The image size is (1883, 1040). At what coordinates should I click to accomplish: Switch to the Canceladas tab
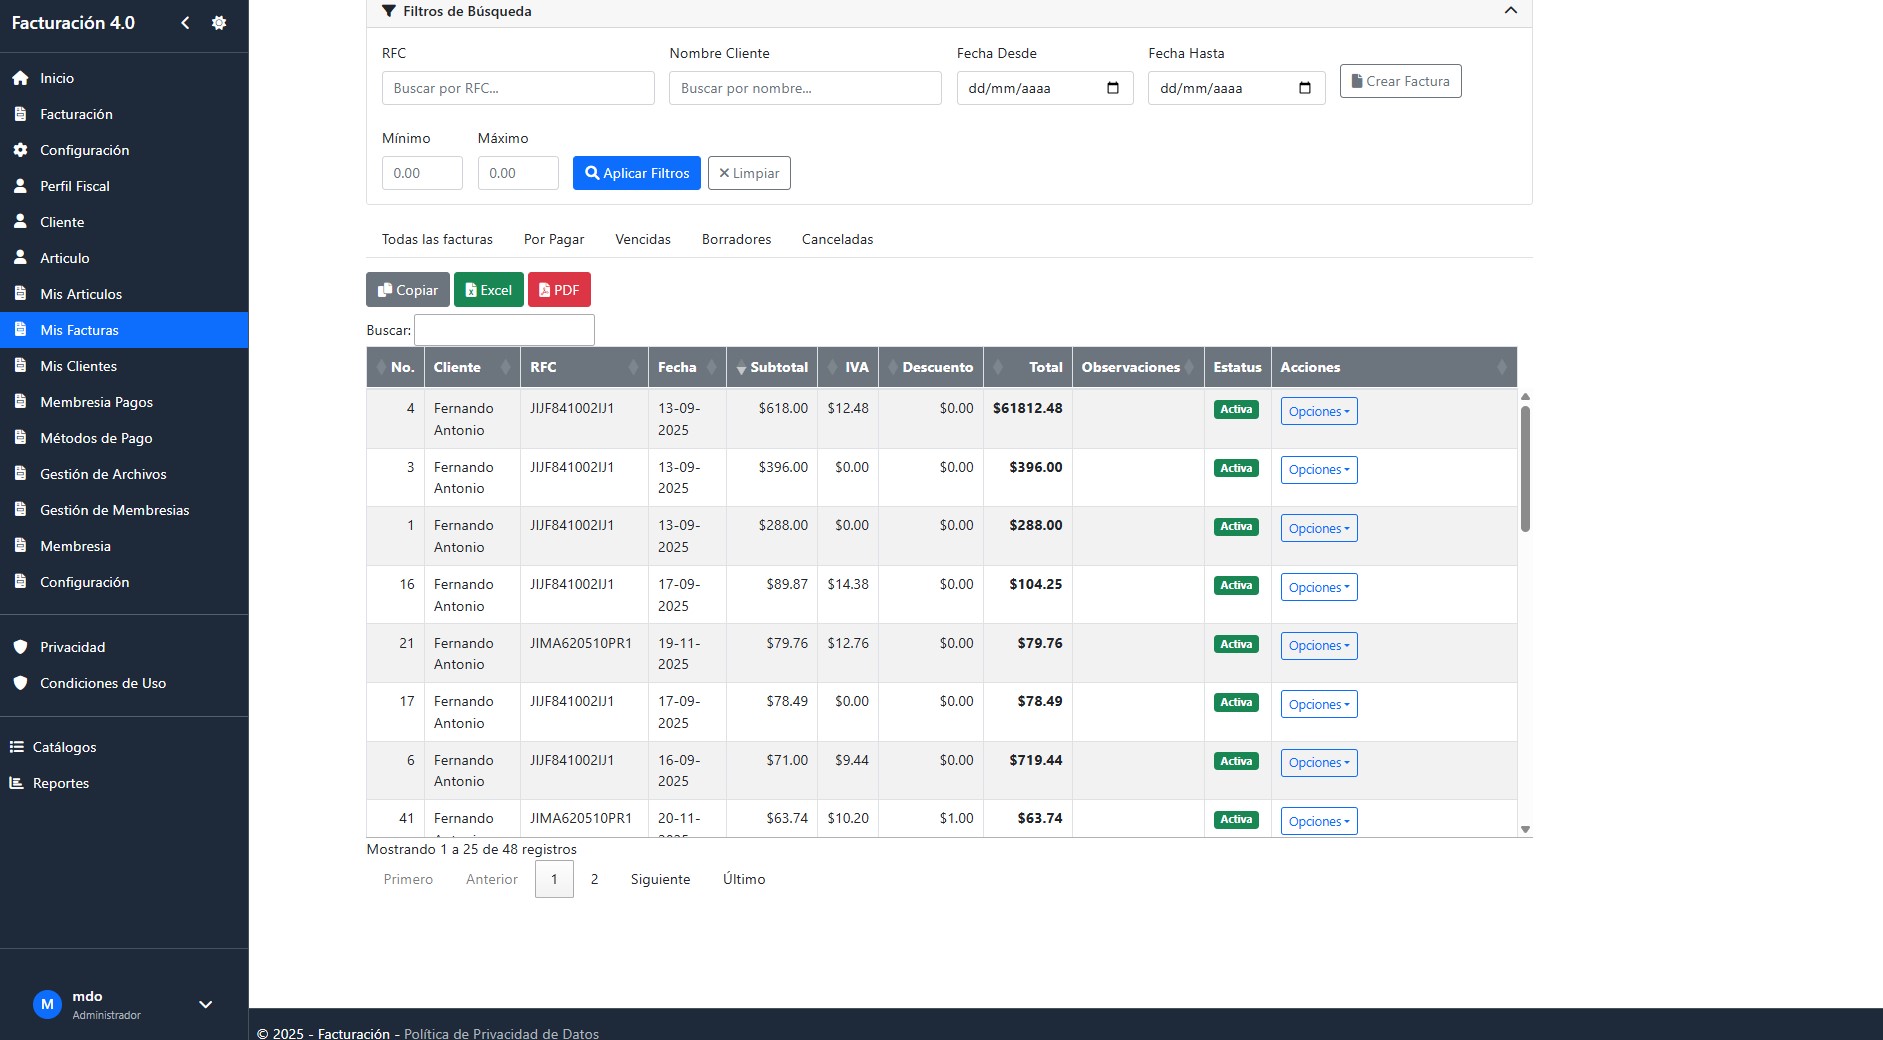click(837, 239)
